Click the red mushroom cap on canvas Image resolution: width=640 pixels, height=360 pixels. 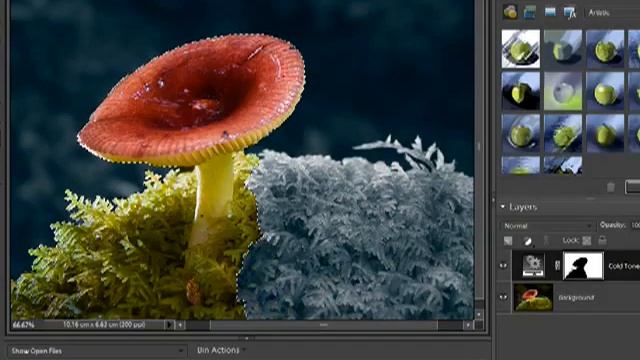tap(192, 98)
